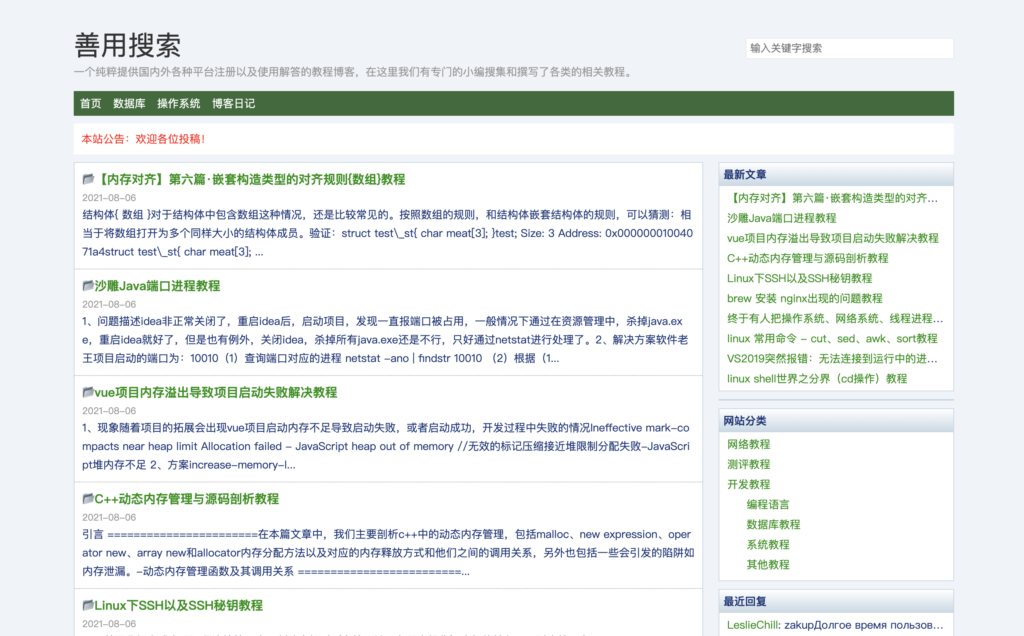Open the 数据库 navigation menu
The width and height of the screenshot is (1024, 636).
tap(130, 103)
